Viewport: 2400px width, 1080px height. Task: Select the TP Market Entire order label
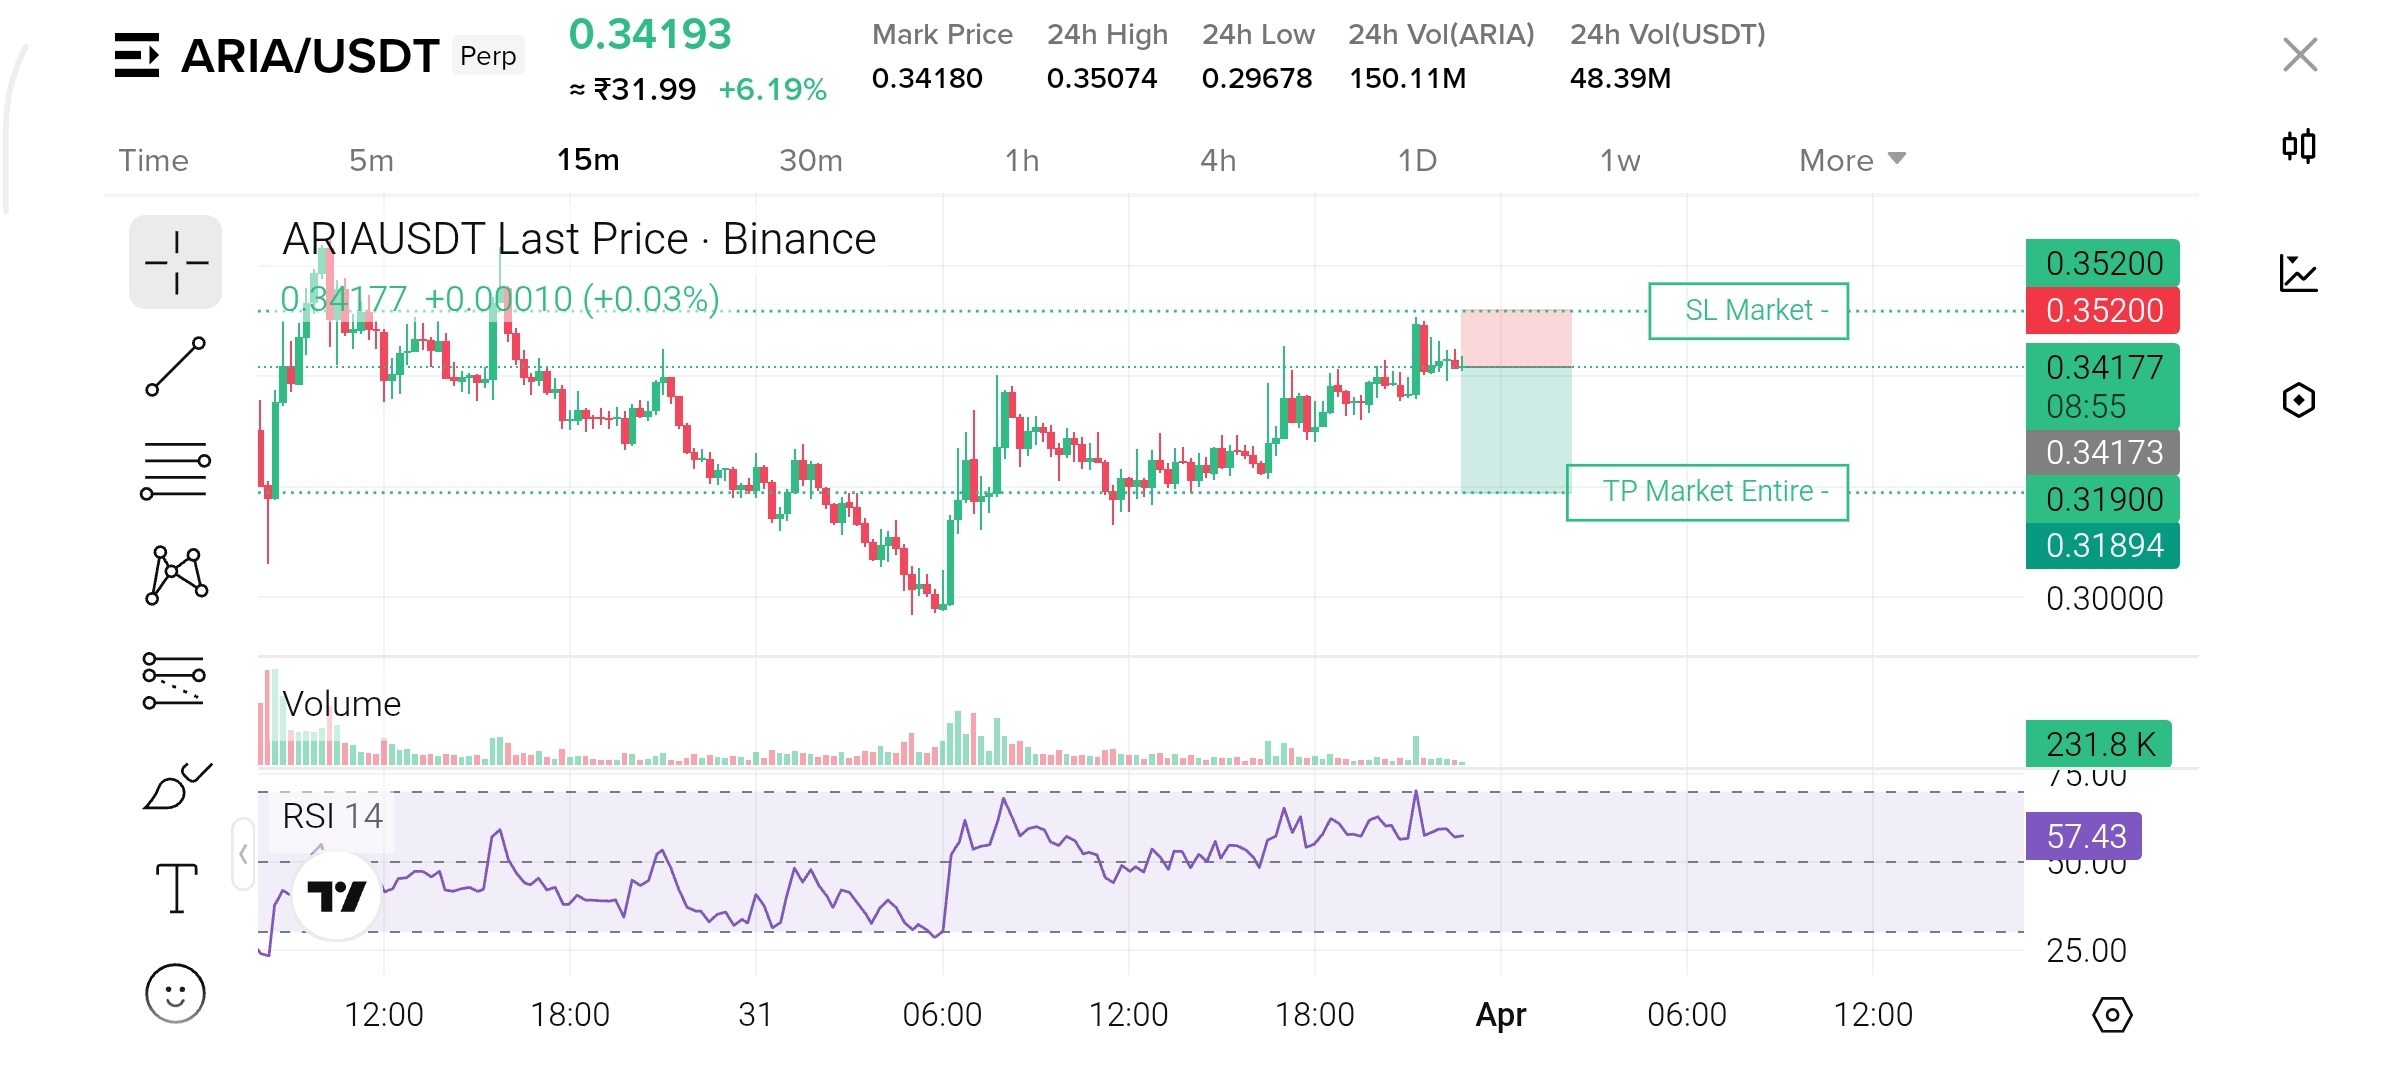[1707, 492]
